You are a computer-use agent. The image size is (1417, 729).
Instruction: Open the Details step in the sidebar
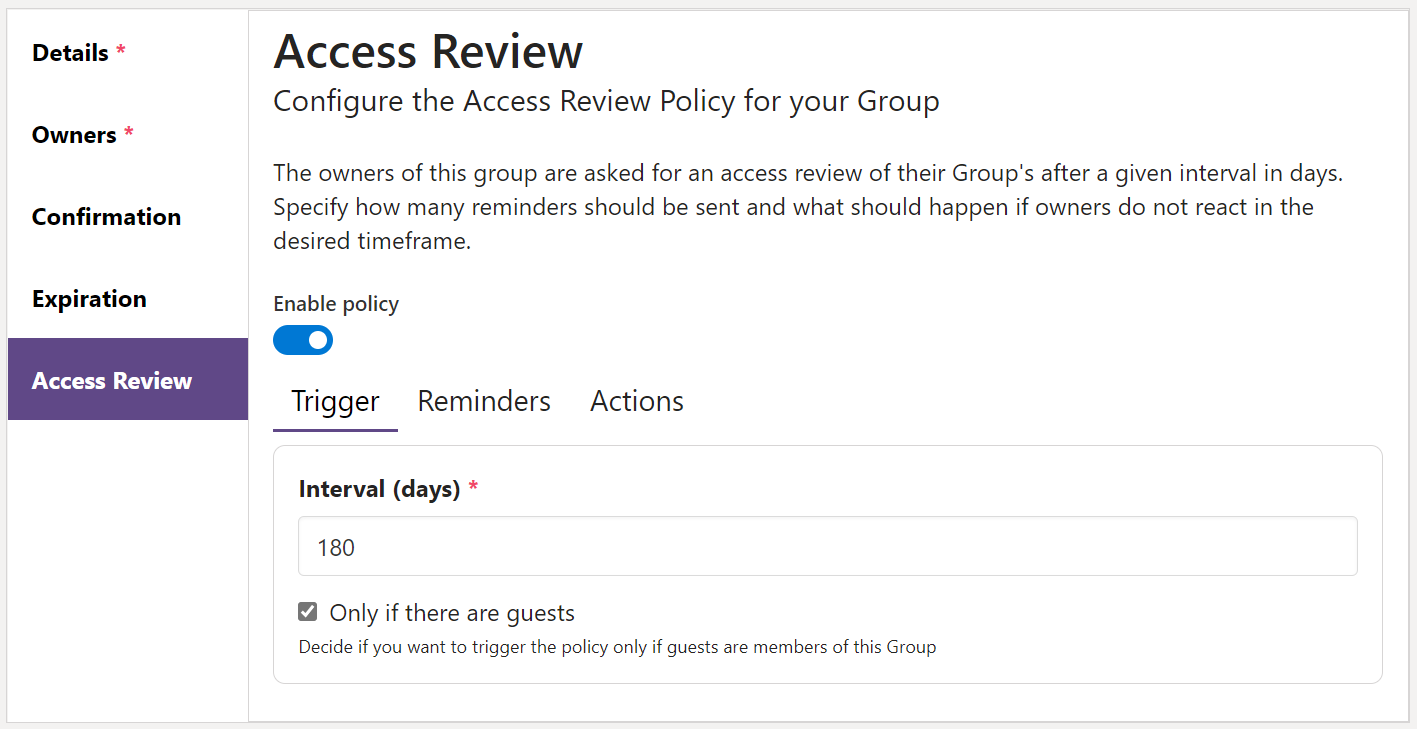(70, 52)
